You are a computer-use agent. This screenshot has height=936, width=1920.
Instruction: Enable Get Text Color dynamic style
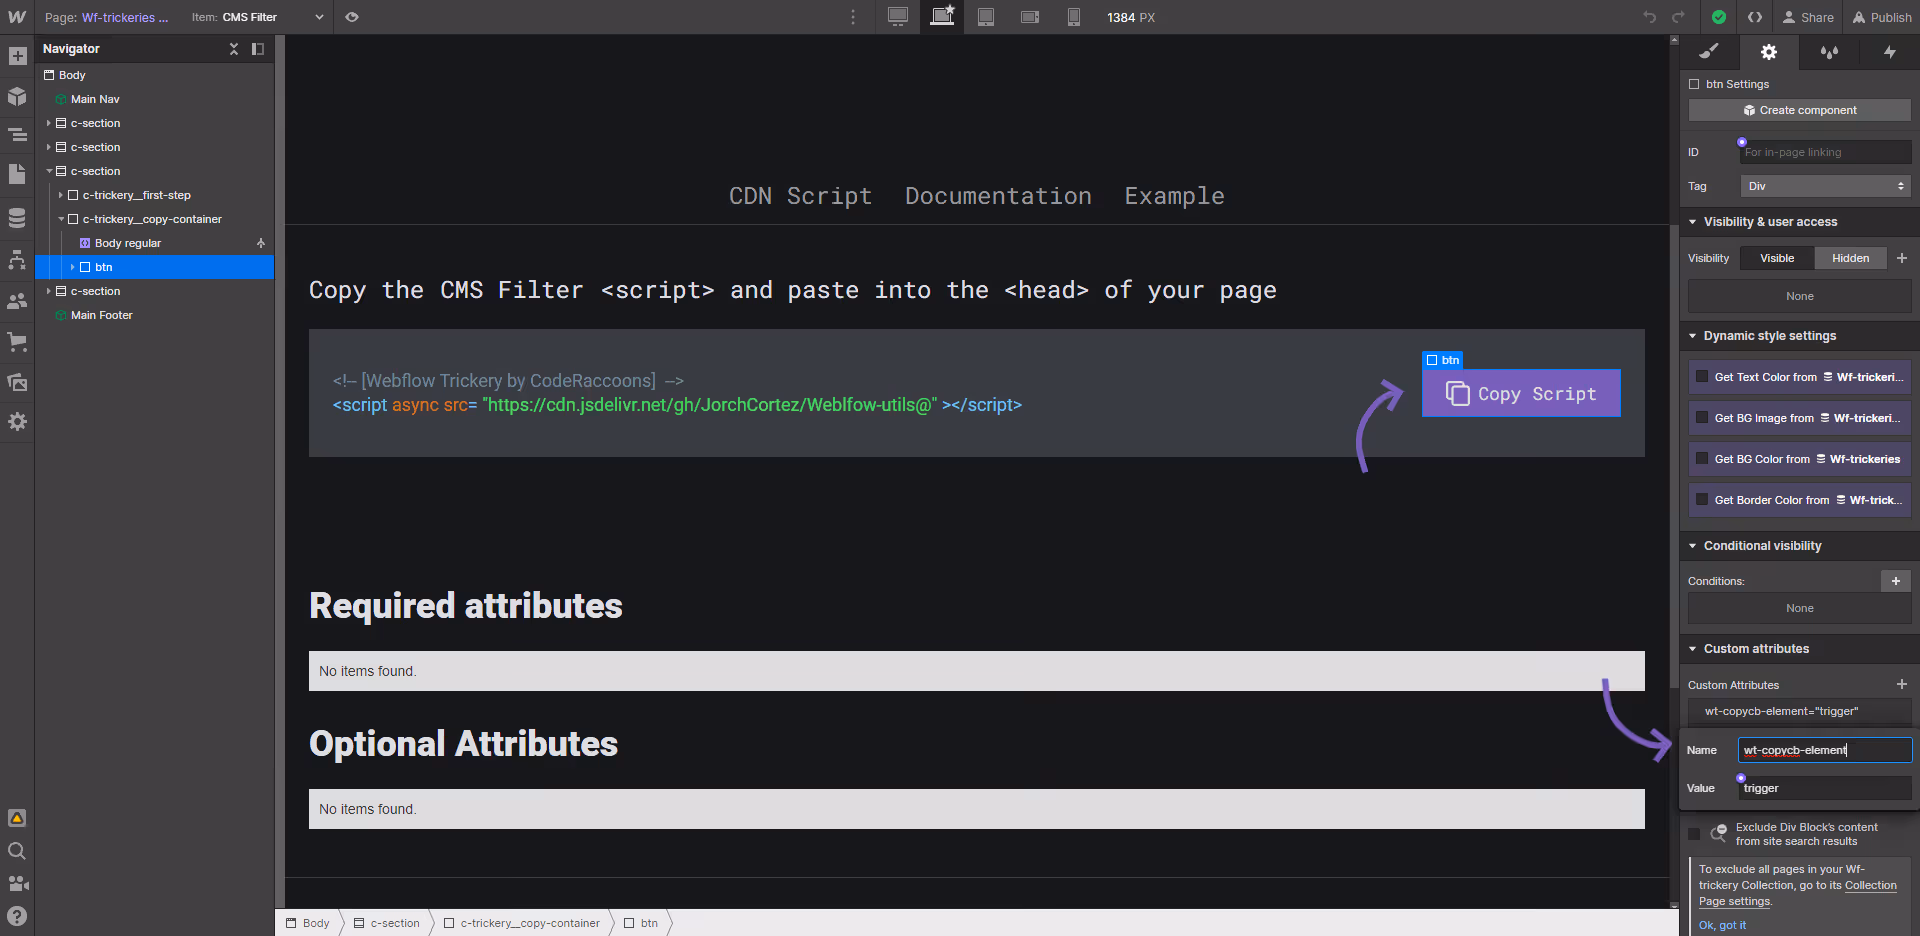[x=1702, y=377]
